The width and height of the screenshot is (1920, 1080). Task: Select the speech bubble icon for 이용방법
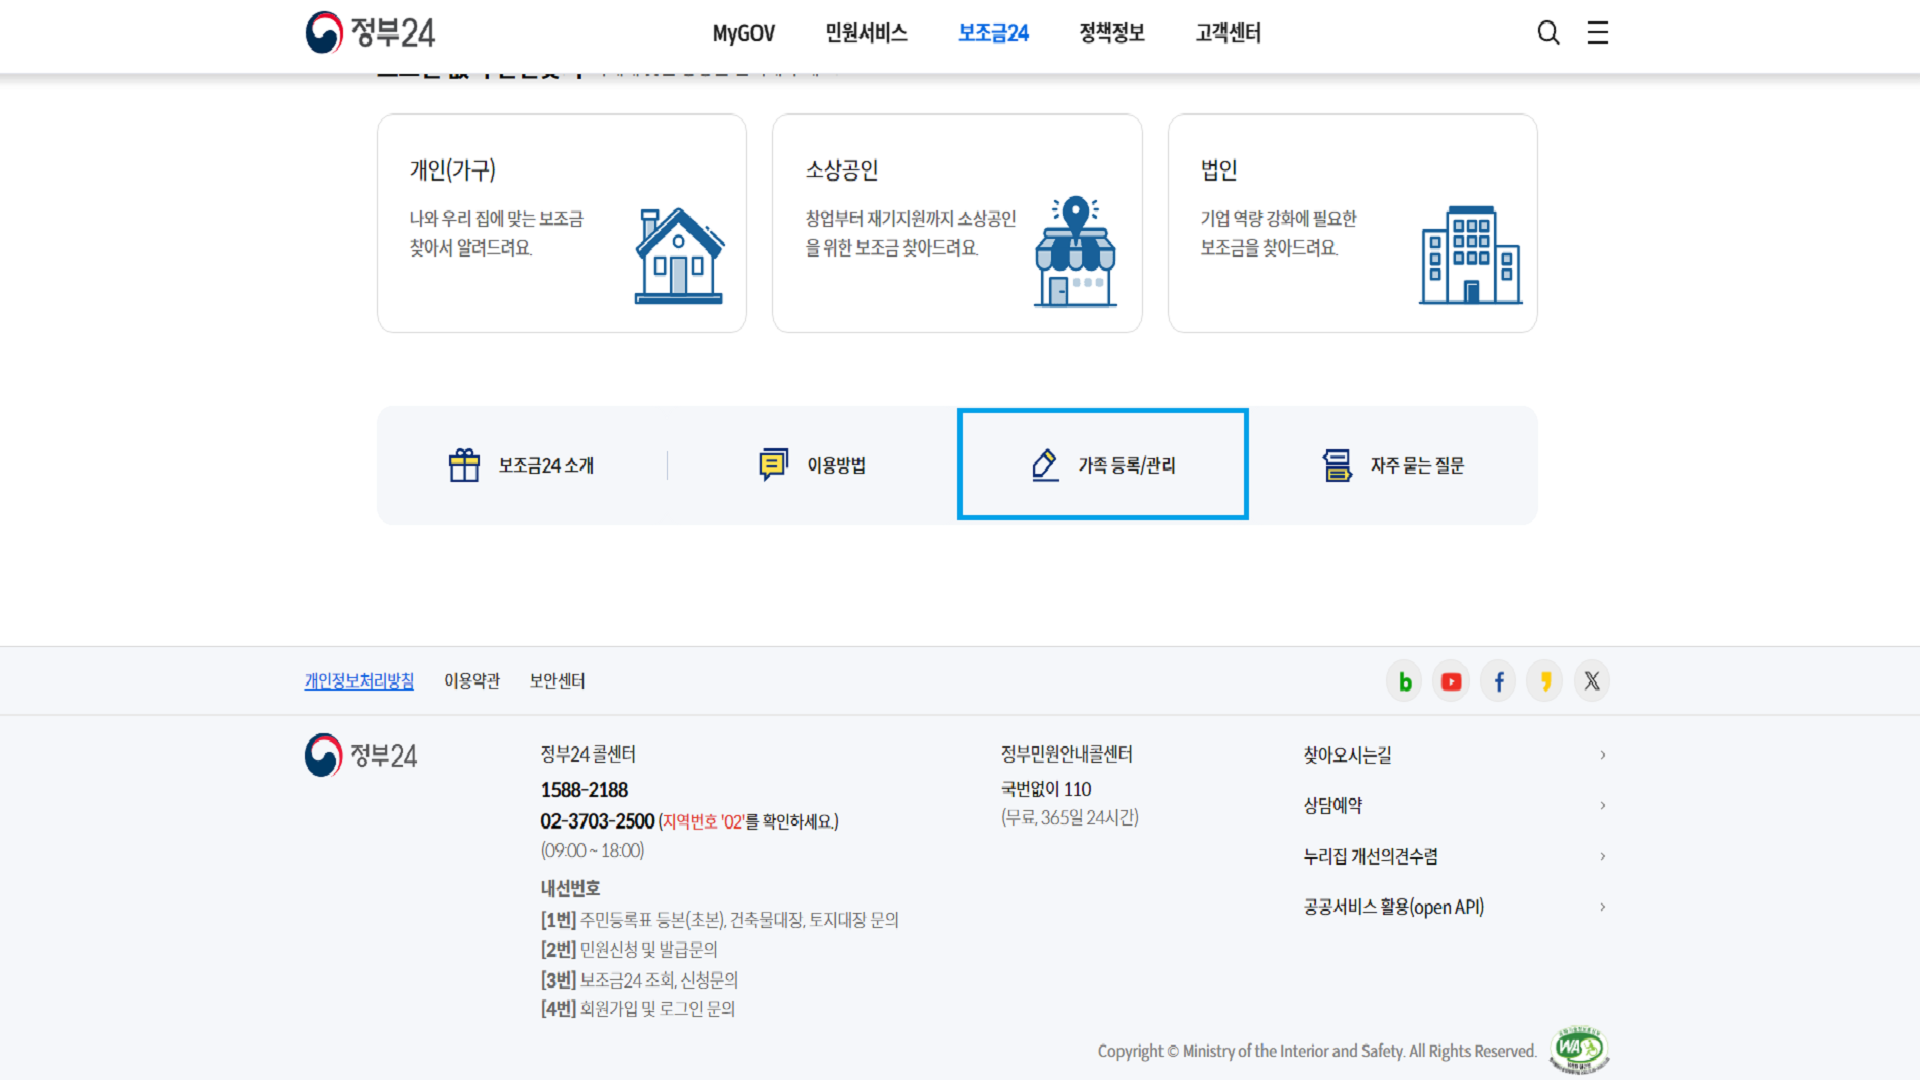pyautogui.click(x=773, y=464)
